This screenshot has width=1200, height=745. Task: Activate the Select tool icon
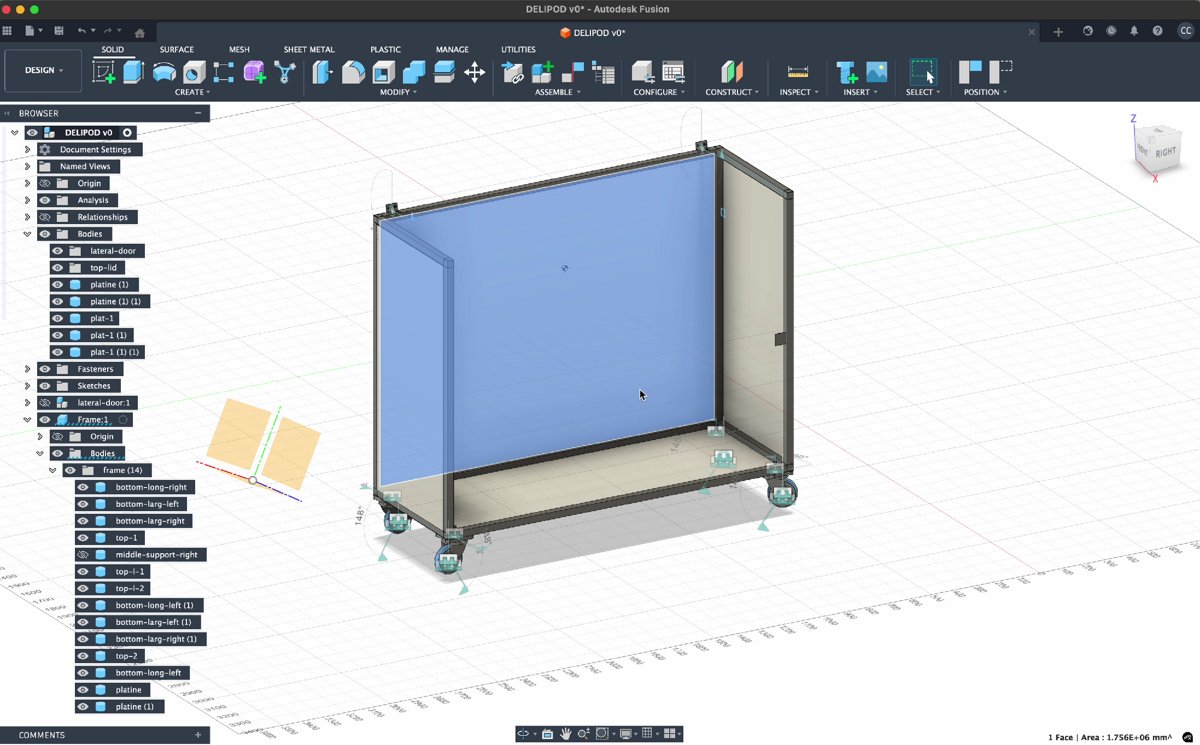click(922, 71)
